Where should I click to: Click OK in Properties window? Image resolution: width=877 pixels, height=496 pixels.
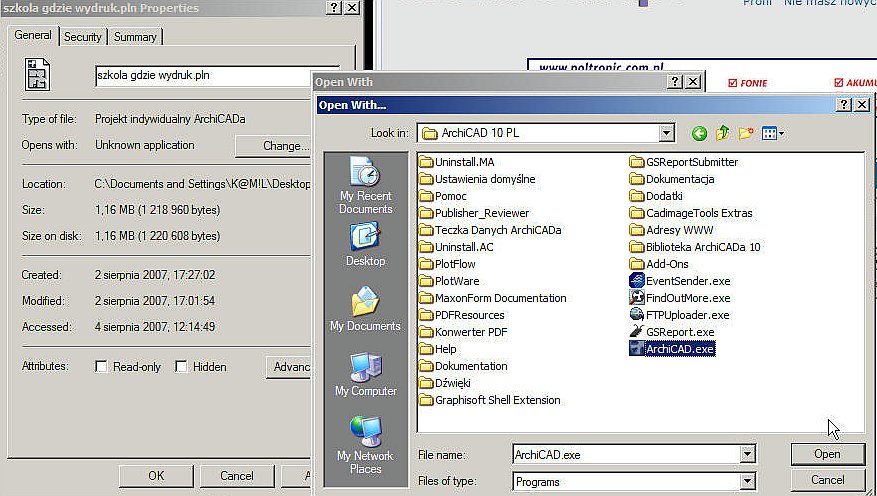156,476
